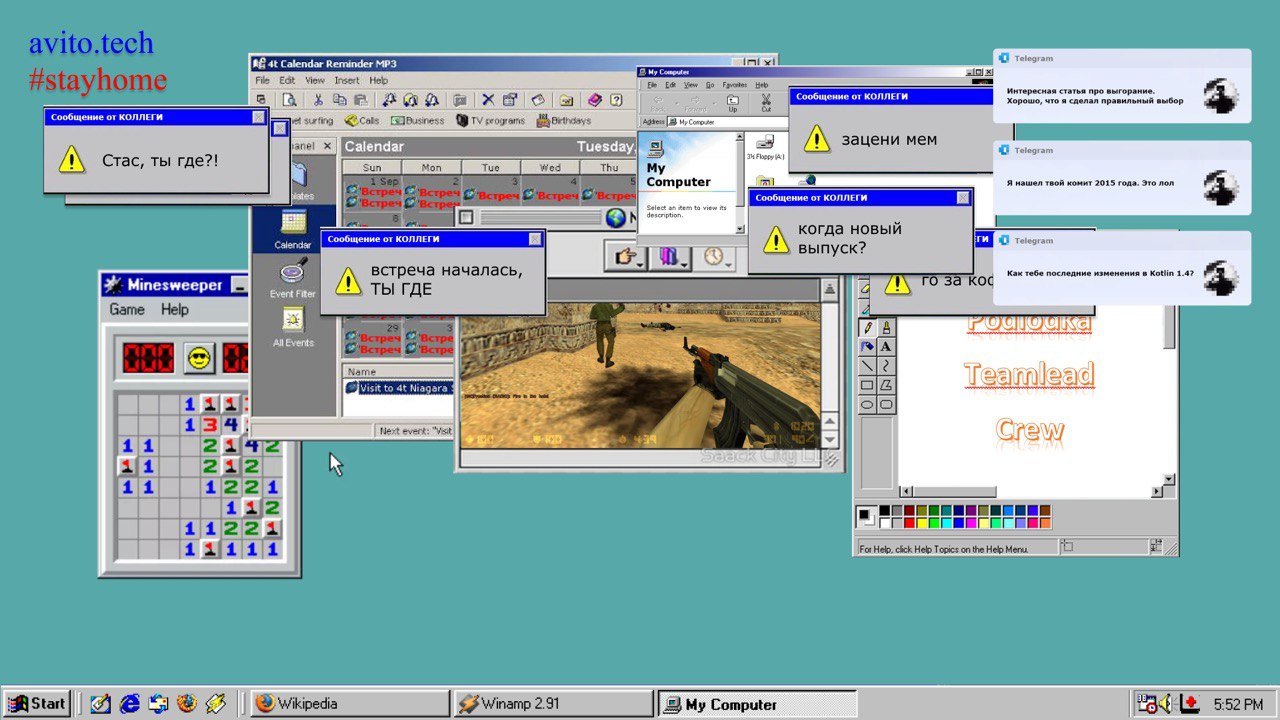Image resolution: width=1280 pixels, height=720 pixels.
Task: Click the question mark Help icon in Calendar toolbar
Action: pos(616,100)
